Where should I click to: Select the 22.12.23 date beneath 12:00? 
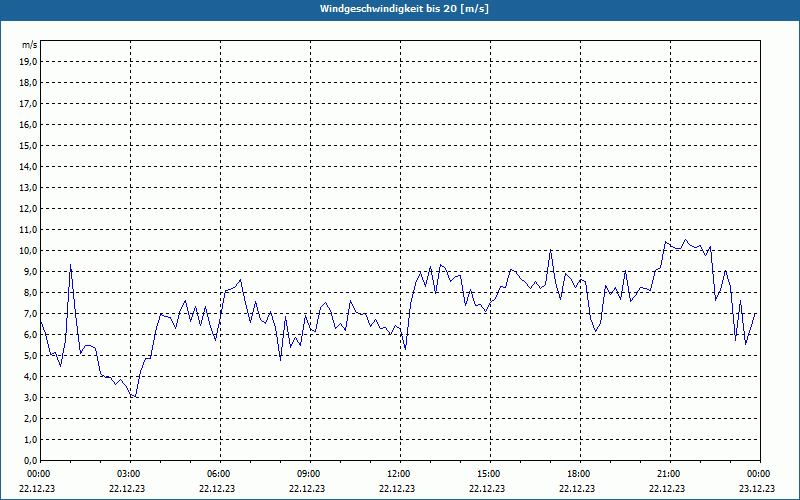397,488
